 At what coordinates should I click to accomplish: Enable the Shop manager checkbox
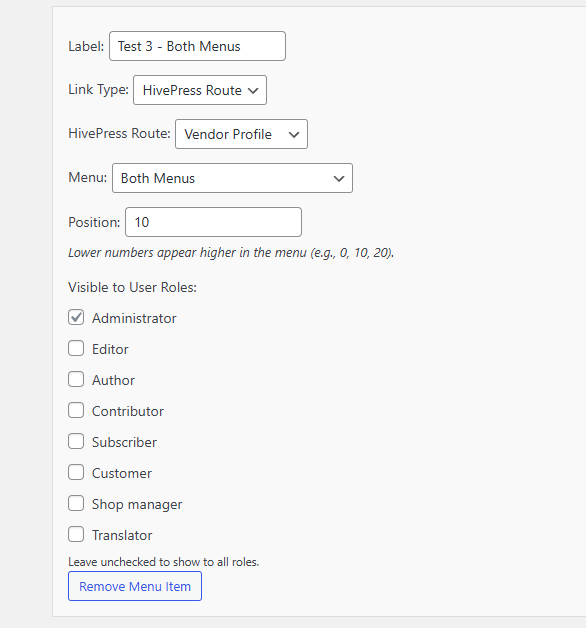(76, 503)
